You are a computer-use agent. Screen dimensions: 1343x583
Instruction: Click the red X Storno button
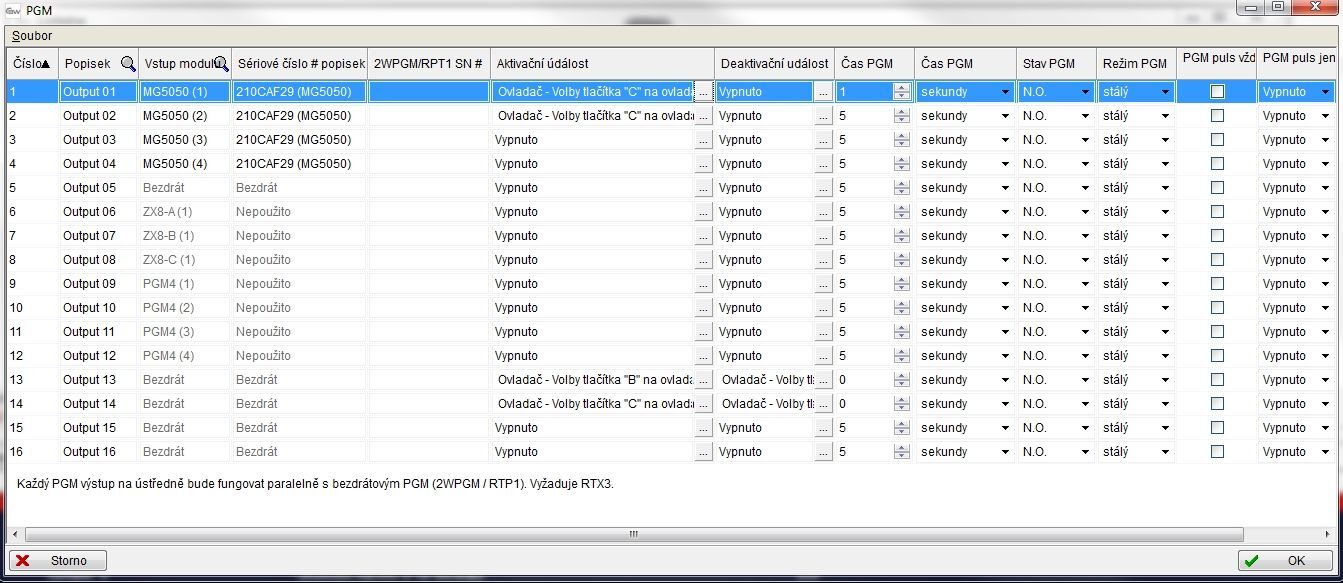click(x=58, y=561)
